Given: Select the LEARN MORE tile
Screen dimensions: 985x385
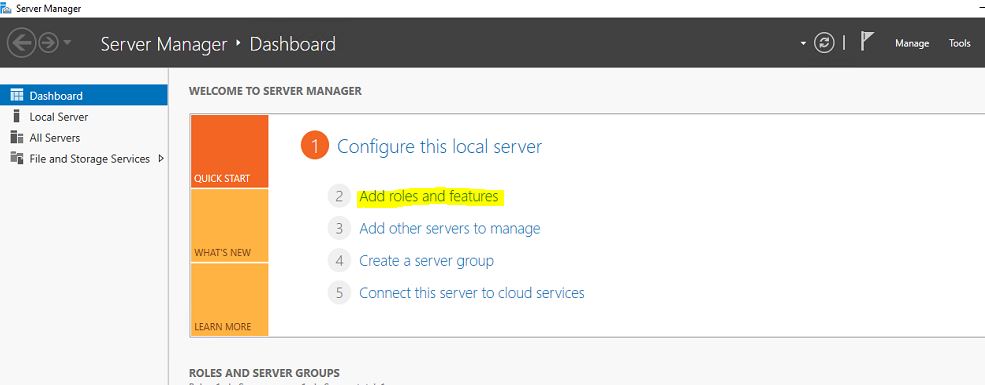Looking at the screenshot, I should point(229,300).
